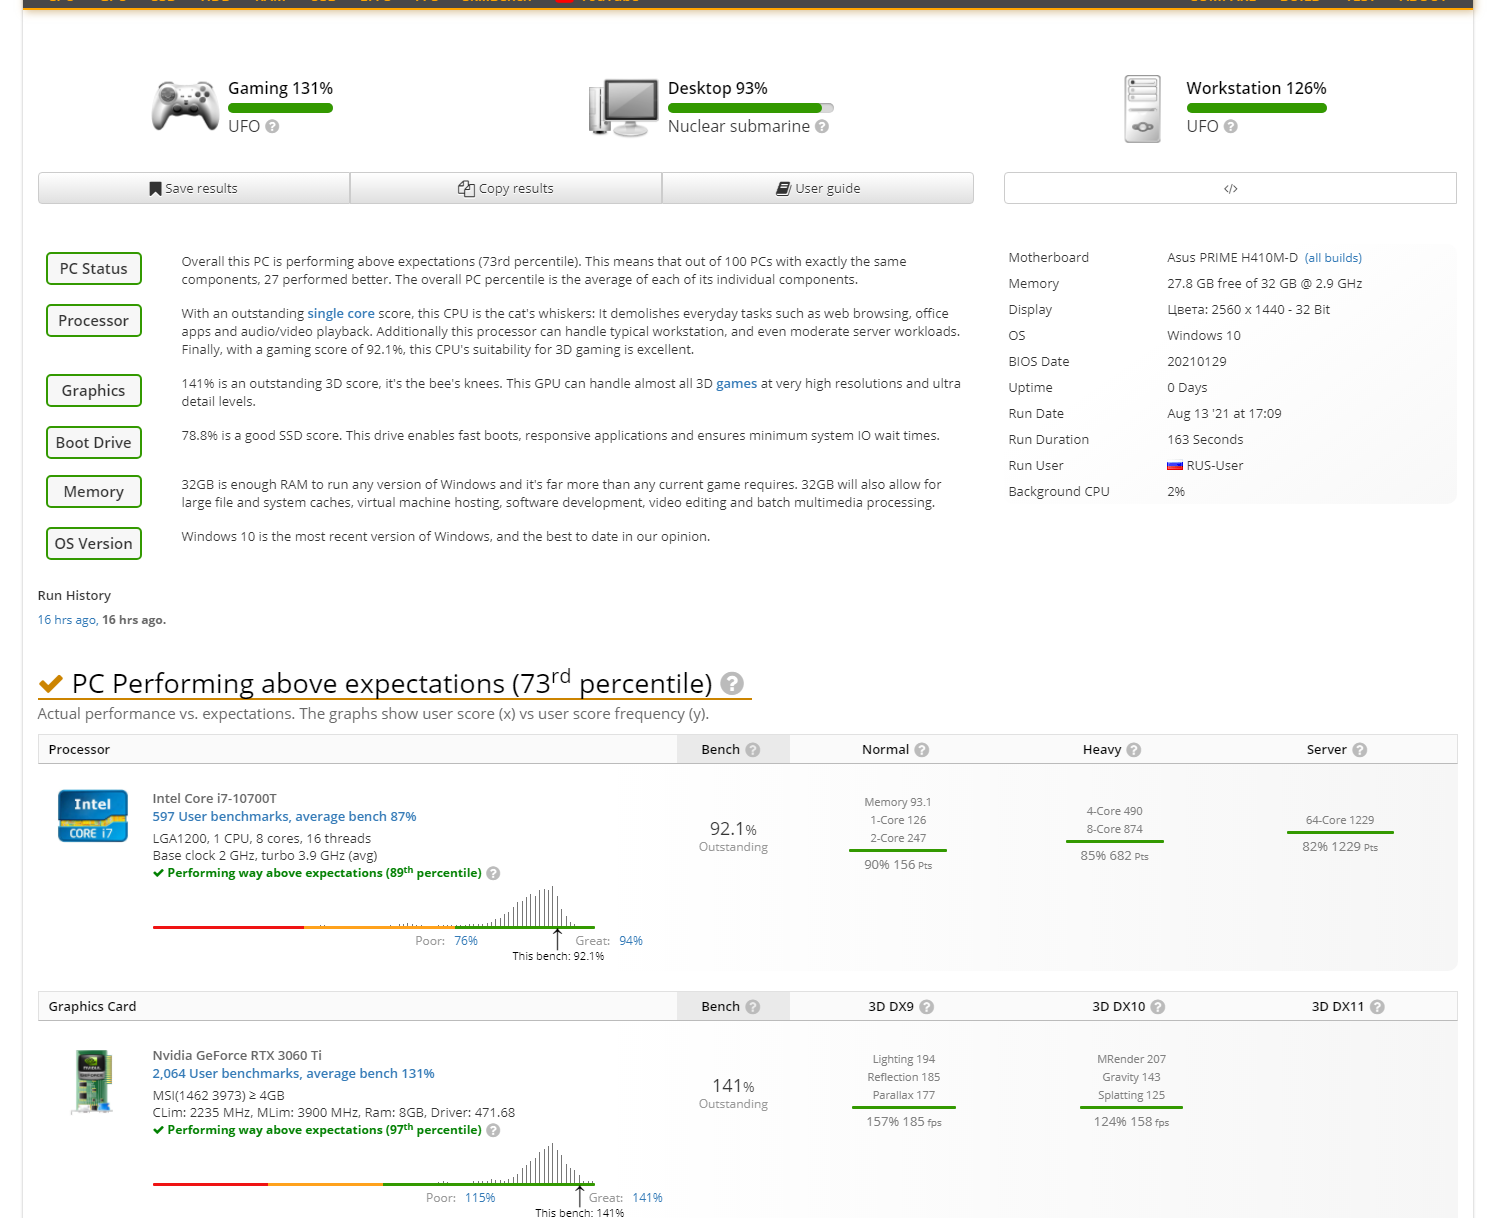Open 597 User benchmarks link

tap(284, 817)
